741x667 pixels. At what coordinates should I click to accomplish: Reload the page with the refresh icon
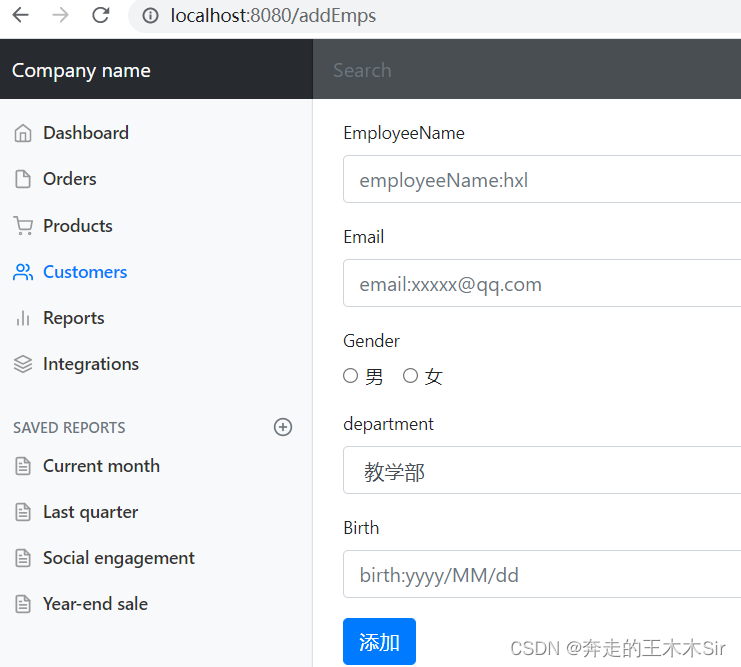pos(100,16)
